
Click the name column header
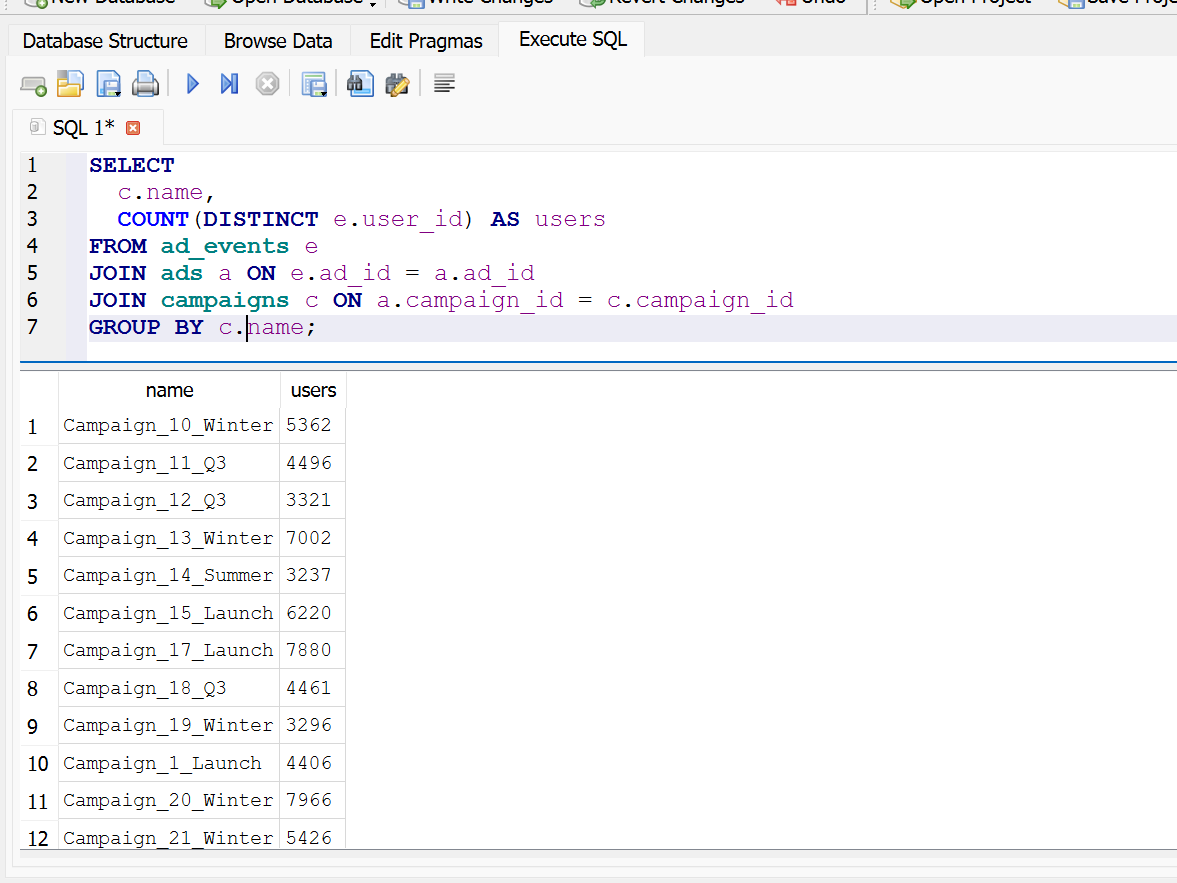[x=169, y=390]
